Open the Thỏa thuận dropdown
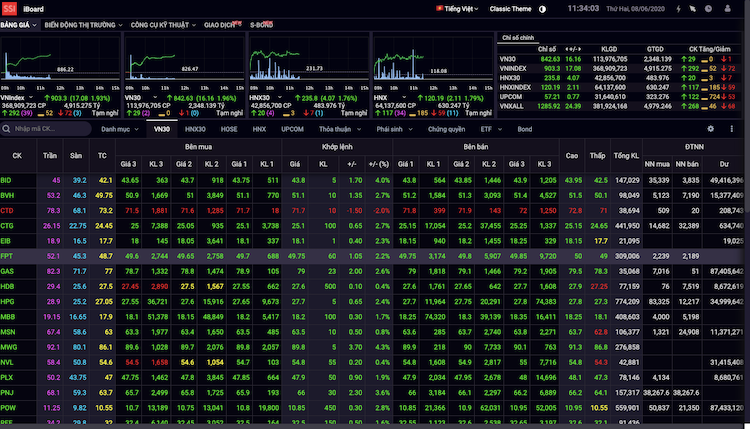Viewport: 750px width, 429px height. pos(340,129)
